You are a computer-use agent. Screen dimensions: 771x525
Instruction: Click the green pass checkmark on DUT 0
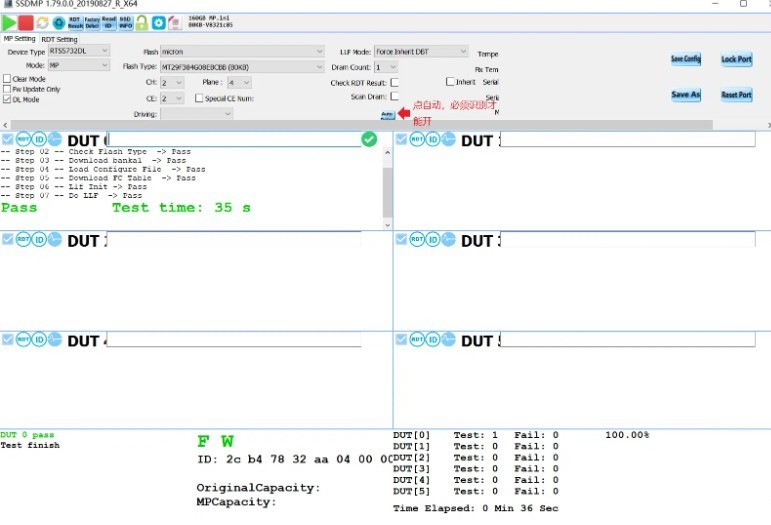pos(369,140)
